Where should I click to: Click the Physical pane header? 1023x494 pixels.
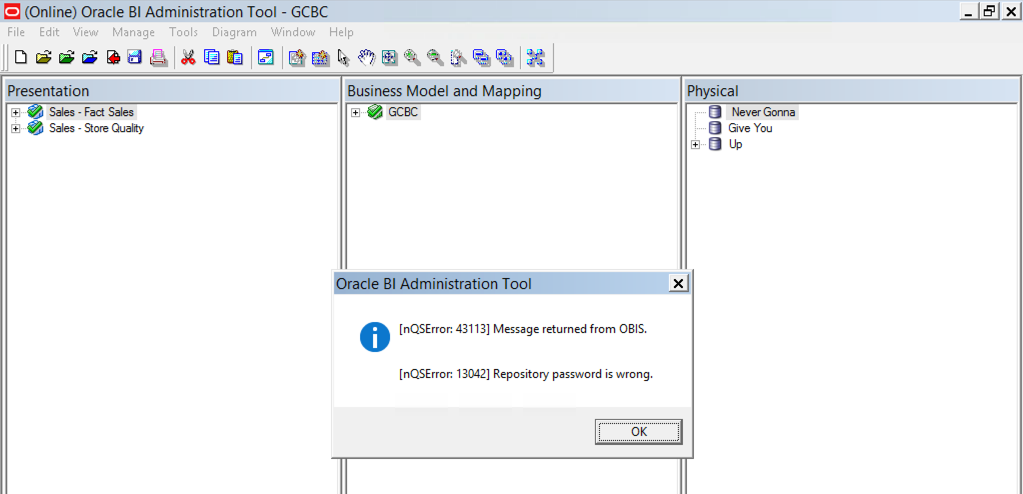pyautogui.click(x=852, y=91)
